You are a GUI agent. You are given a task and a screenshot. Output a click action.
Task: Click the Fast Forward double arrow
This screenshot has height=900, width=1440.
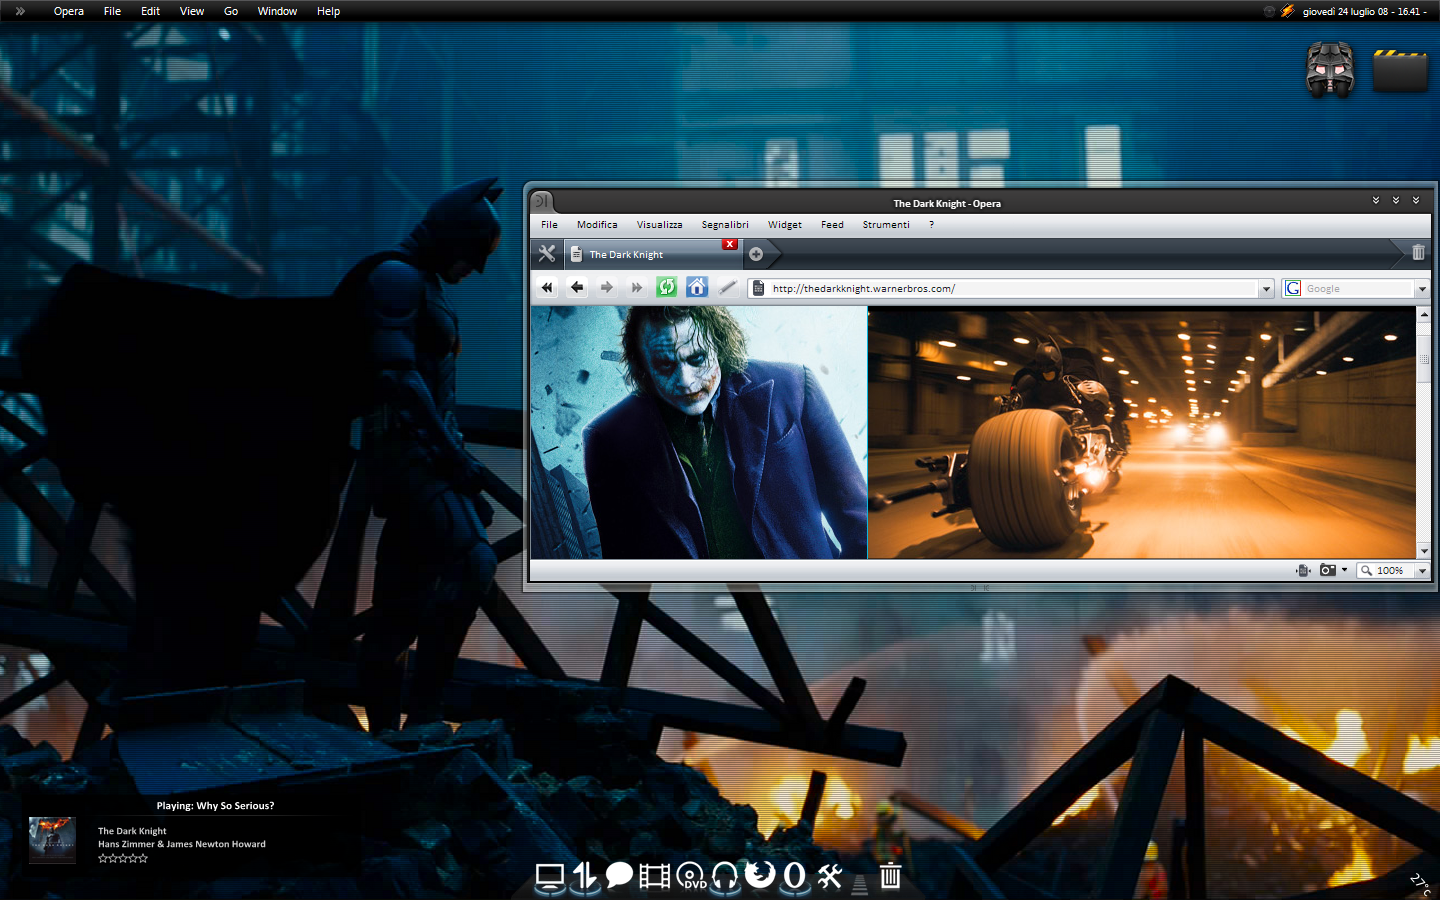637,288
